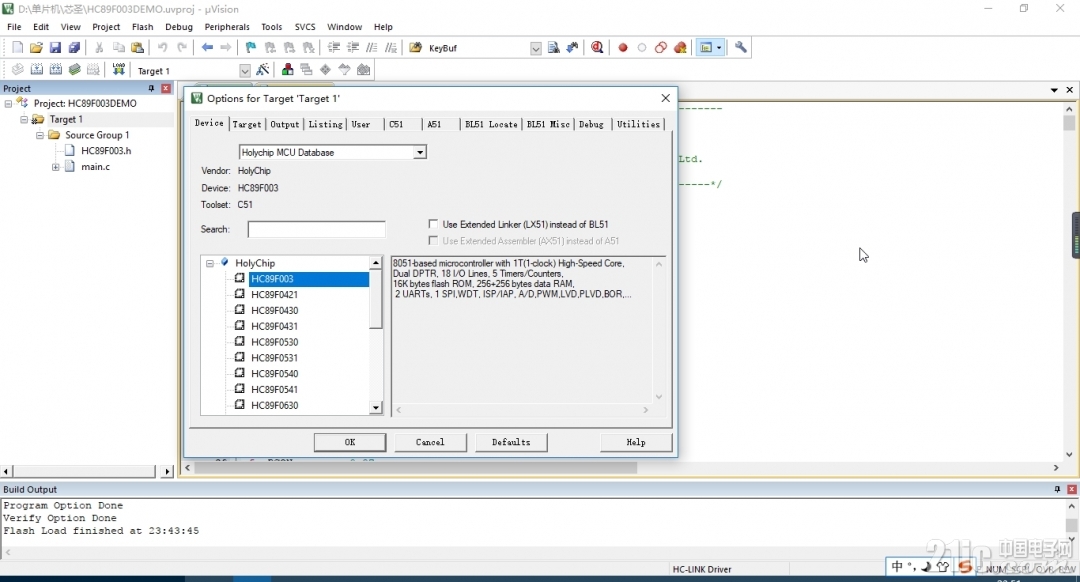Open the SVCS menu
1080x582 pixels.
coord(305,27)
